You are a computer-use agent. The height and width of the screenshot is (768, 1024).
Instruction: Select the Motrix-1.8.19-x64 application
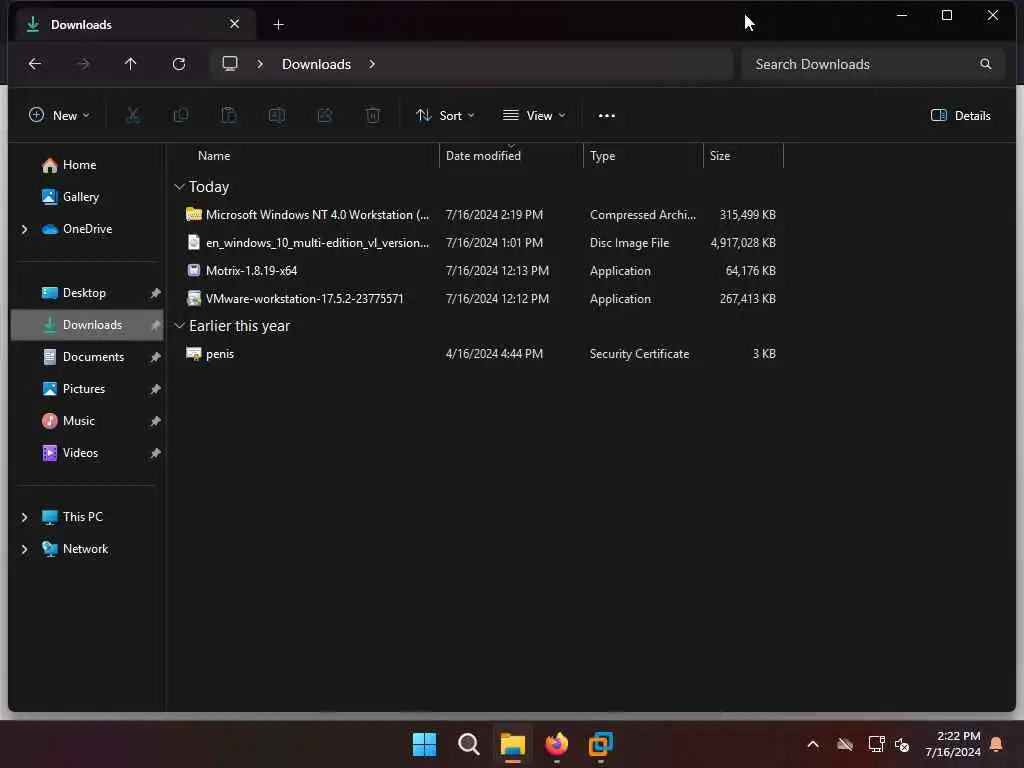click(x=481, y=271)
